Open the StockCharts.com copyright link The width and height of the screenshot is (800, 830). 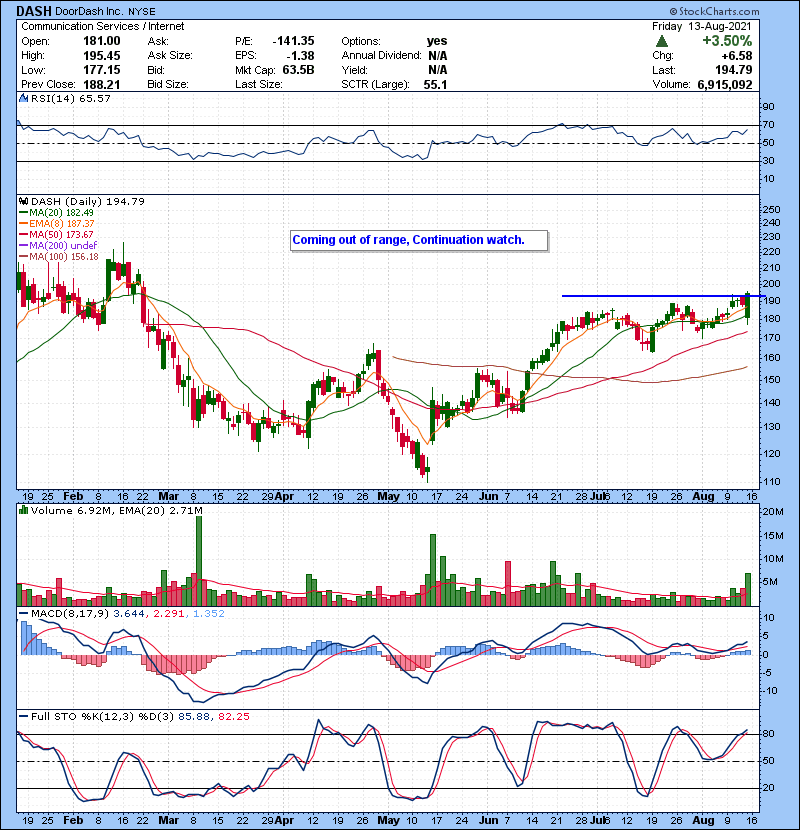[x=714, y=11]
